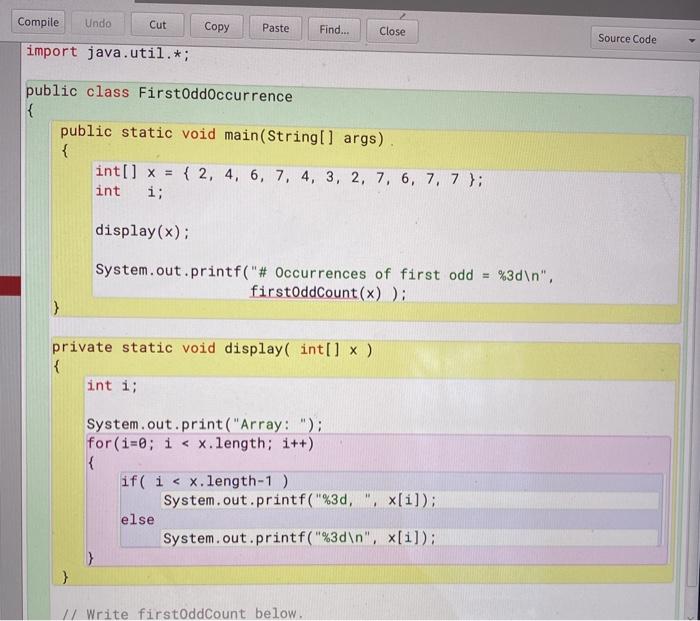Click the underlined firstOddCount(x) call
700x621 pixels.
tap(315, 292)
